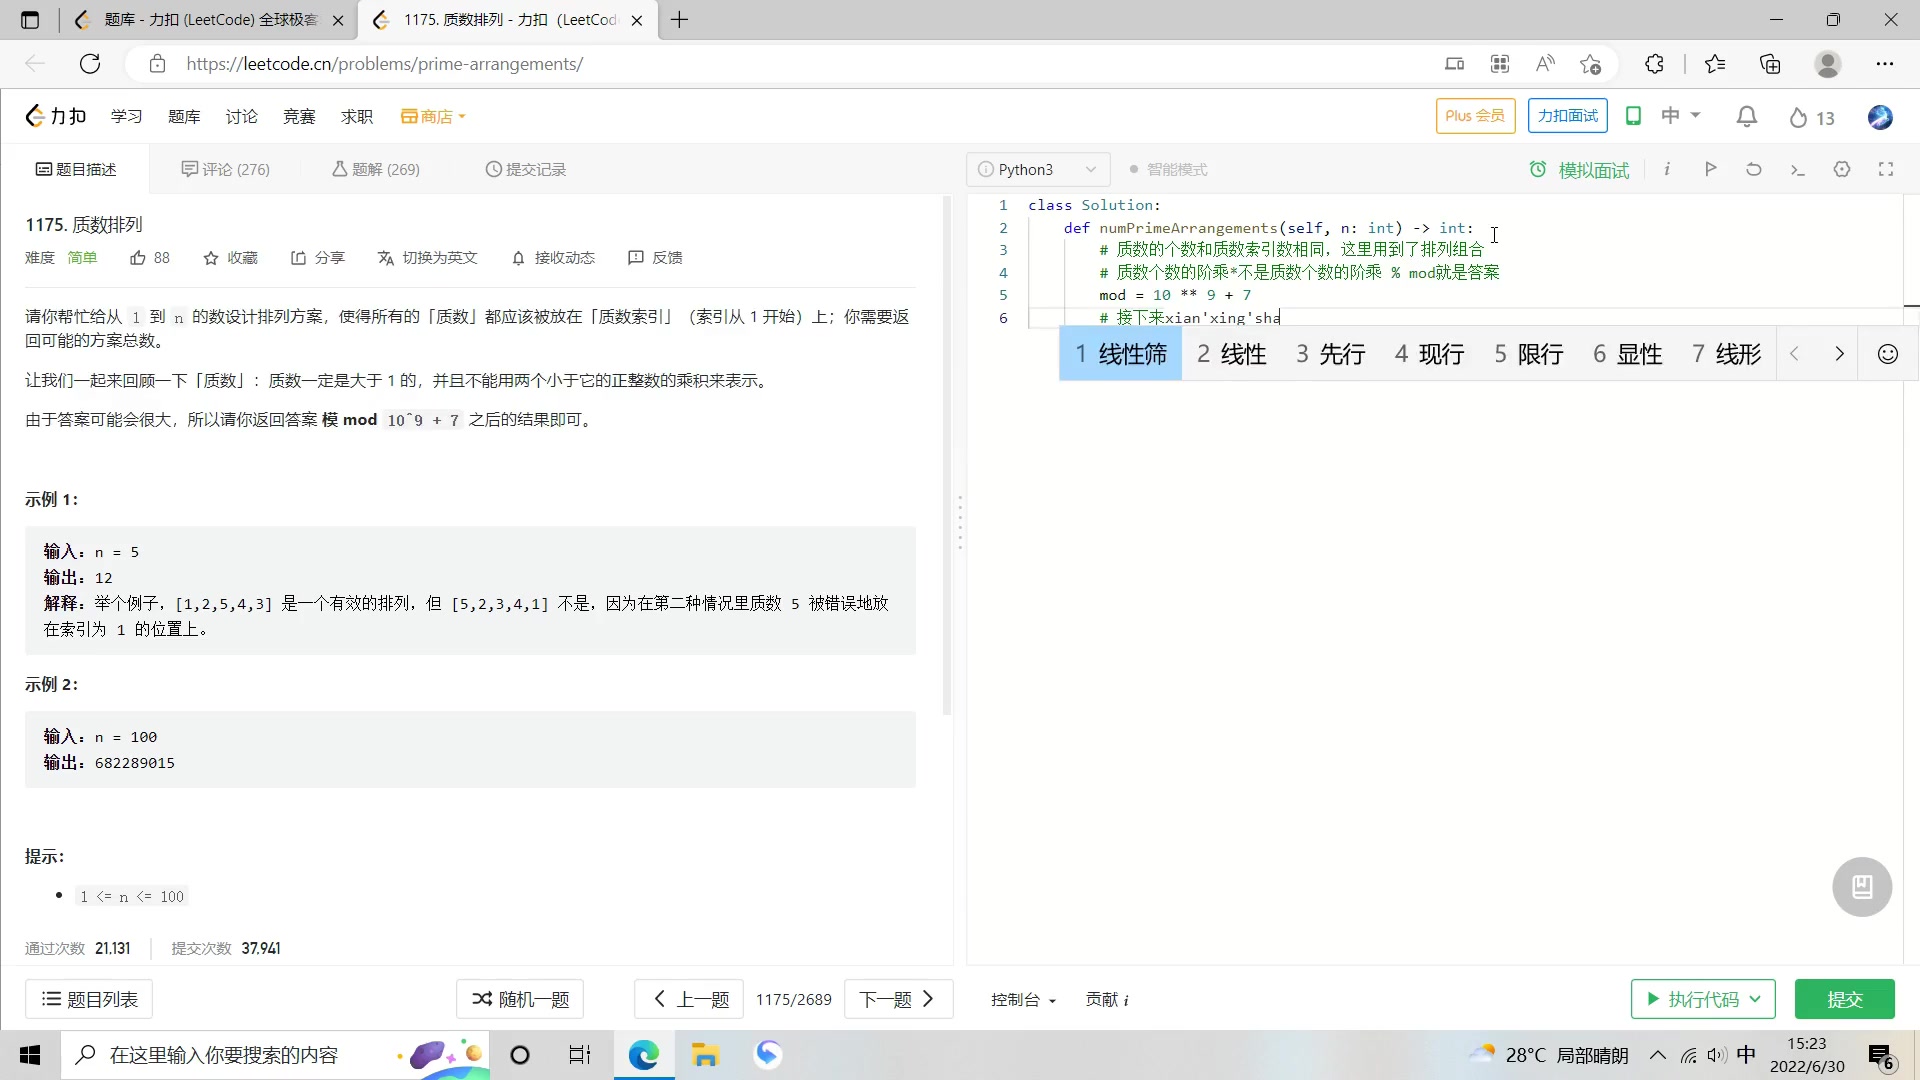Open the terminal console icon in editor toolbar
Image resolution: width=1920 pixels, height=1080 pixels.
(x=1798, y=169)
